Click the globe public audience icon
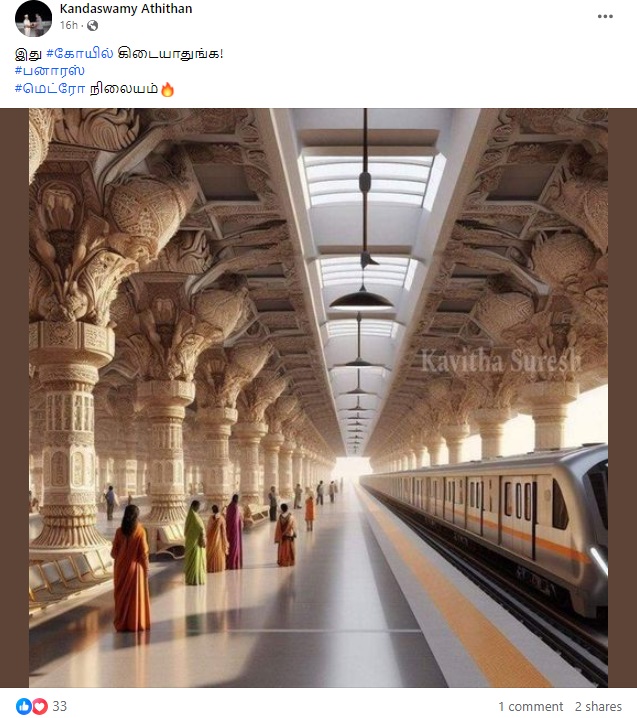The image size is (637, 718). (93, 26)
